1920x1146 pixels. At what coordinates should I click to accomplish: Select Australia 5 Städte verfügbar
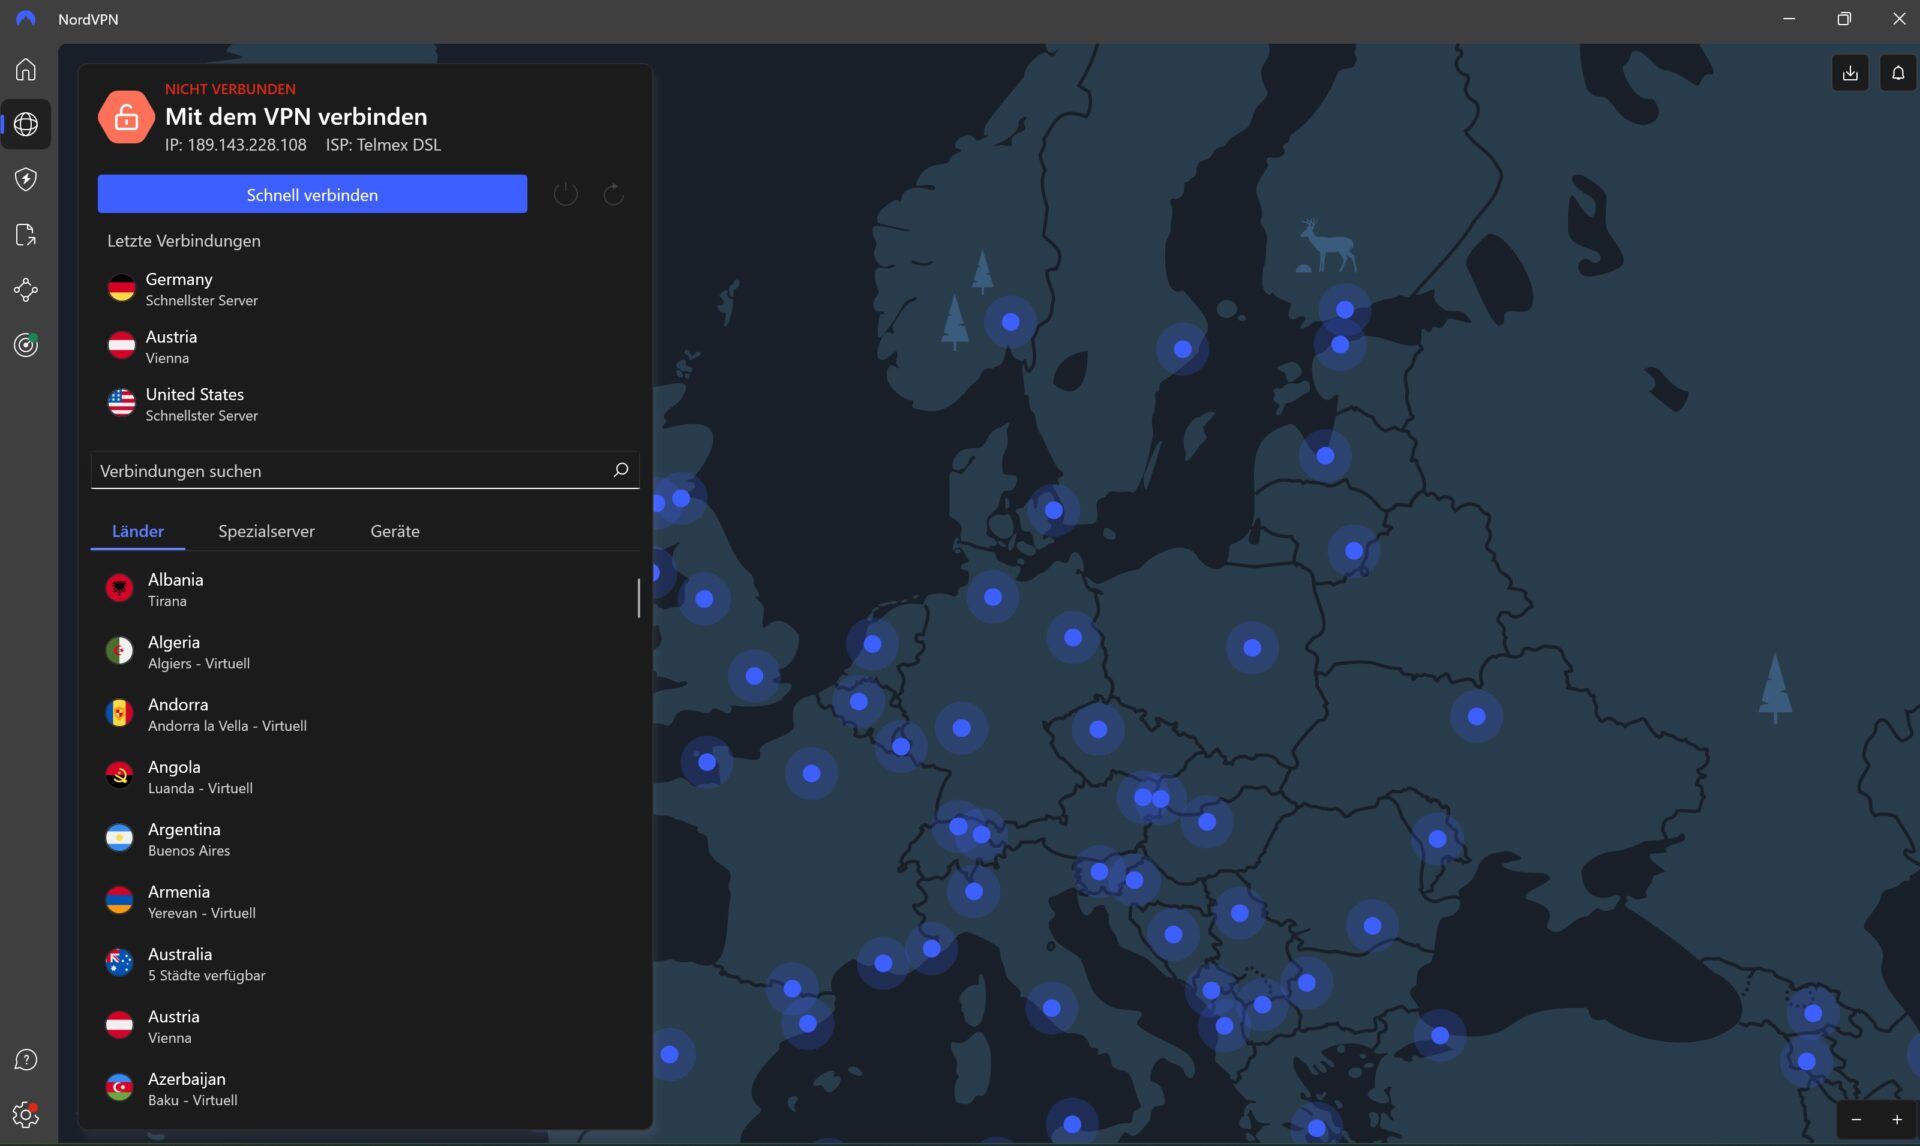coord(365,964)
